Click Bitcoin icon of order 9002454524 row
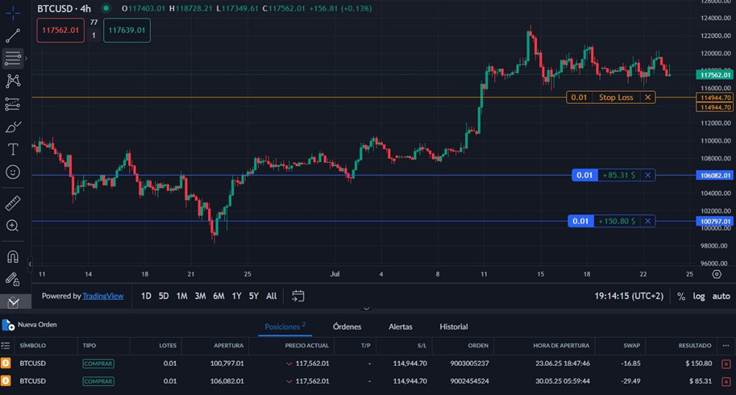The height and width of the screenshot is (395, 736). pyautogui.click(x=6, y=381)
